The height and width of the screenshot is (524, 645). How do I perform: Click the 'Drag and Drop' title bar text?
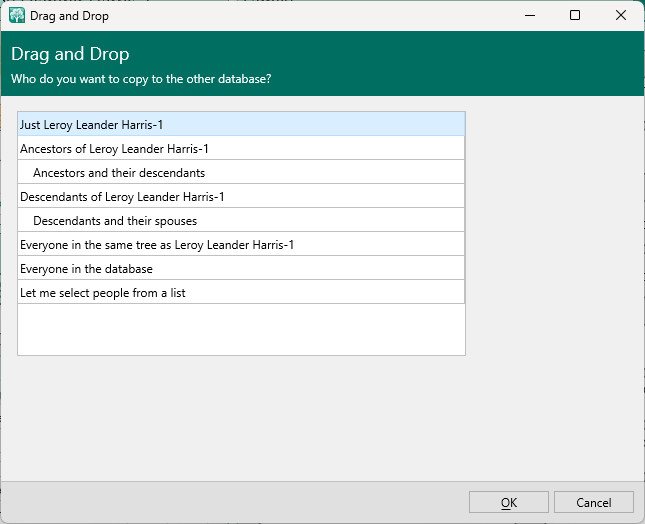tap(72, 15)
